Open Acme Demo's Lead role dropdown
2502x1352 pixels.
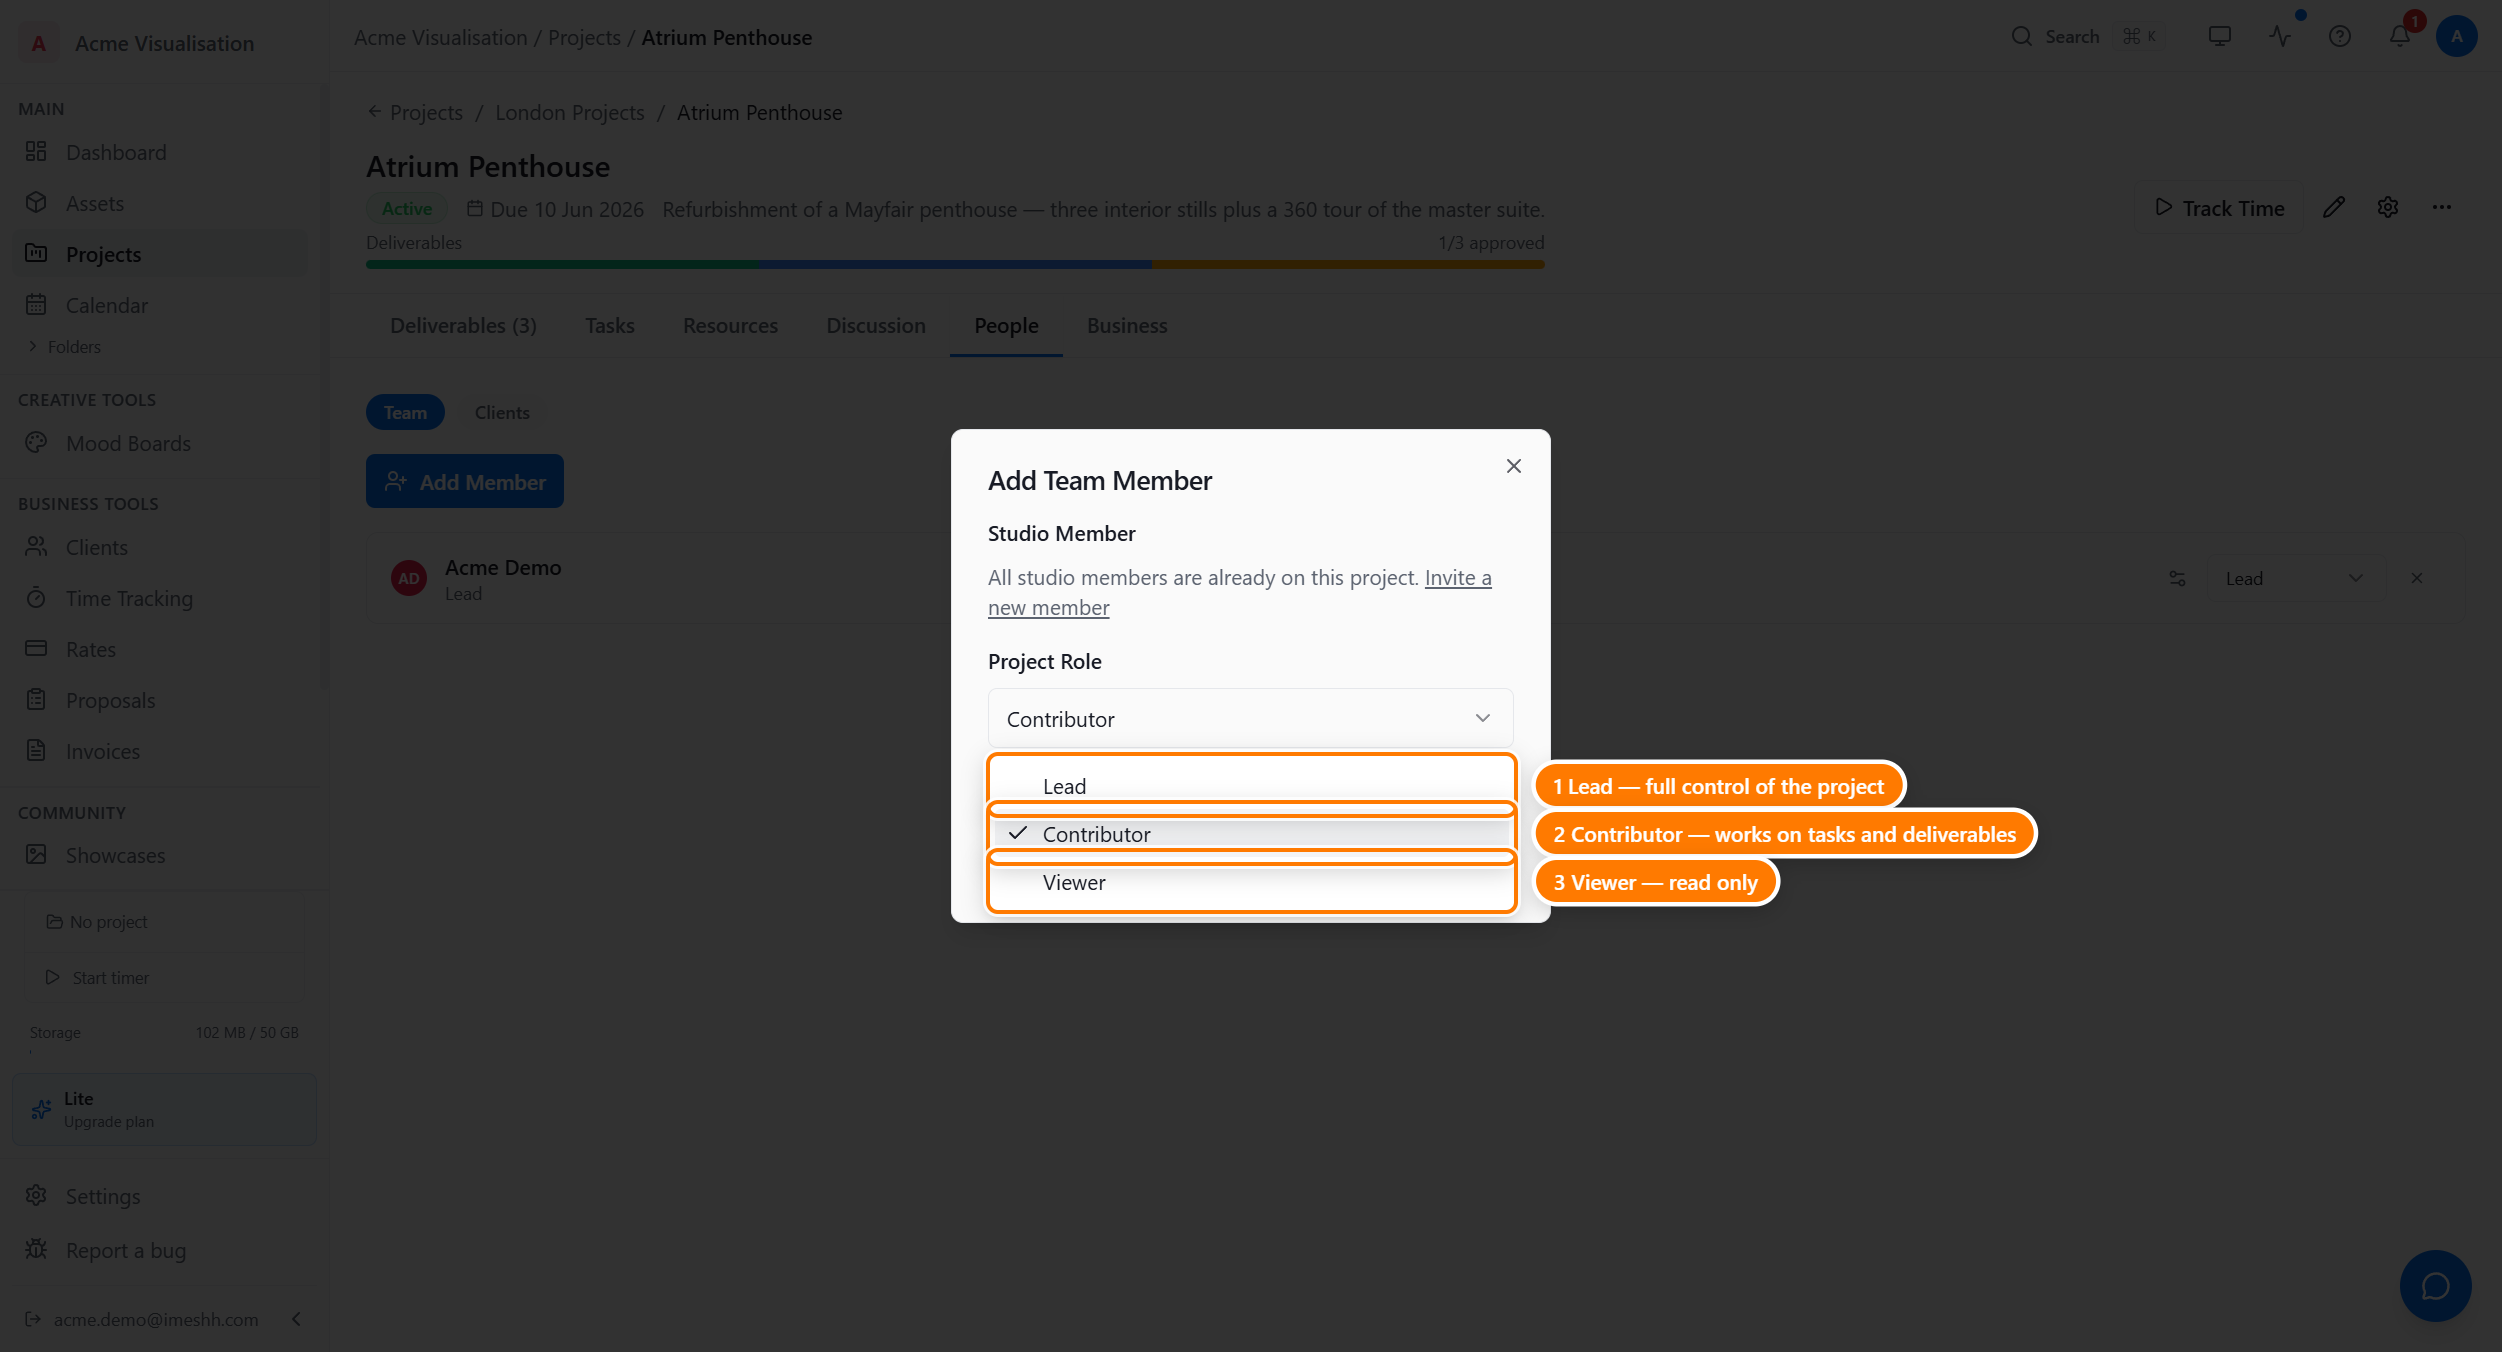pyautogui.click(x=2296, y=578)
